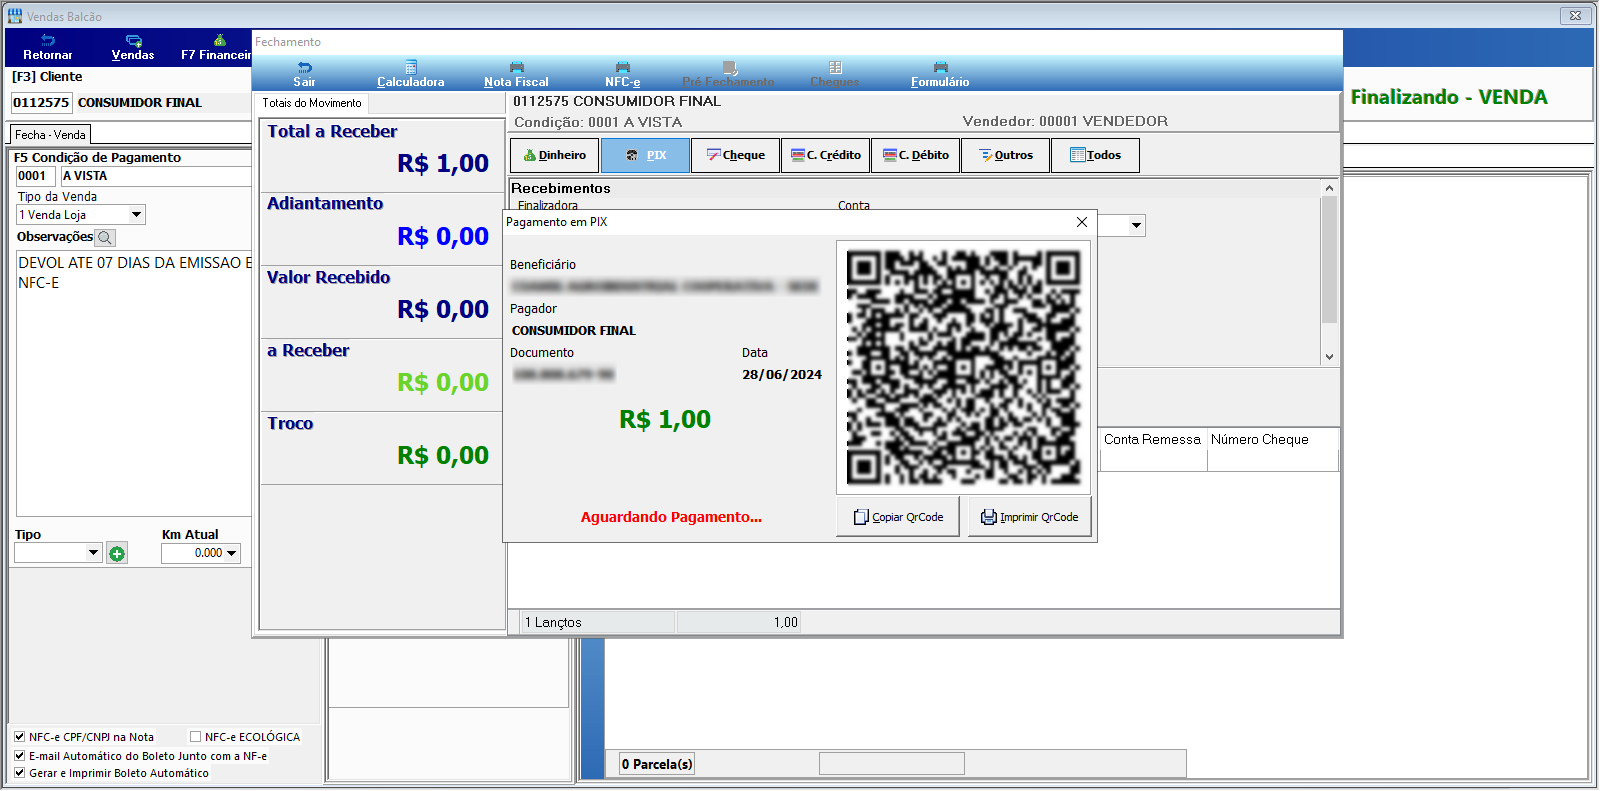Click Recebimentos scrollbar down arrow
This screenshot has height=791, width=1600.
1329,357
